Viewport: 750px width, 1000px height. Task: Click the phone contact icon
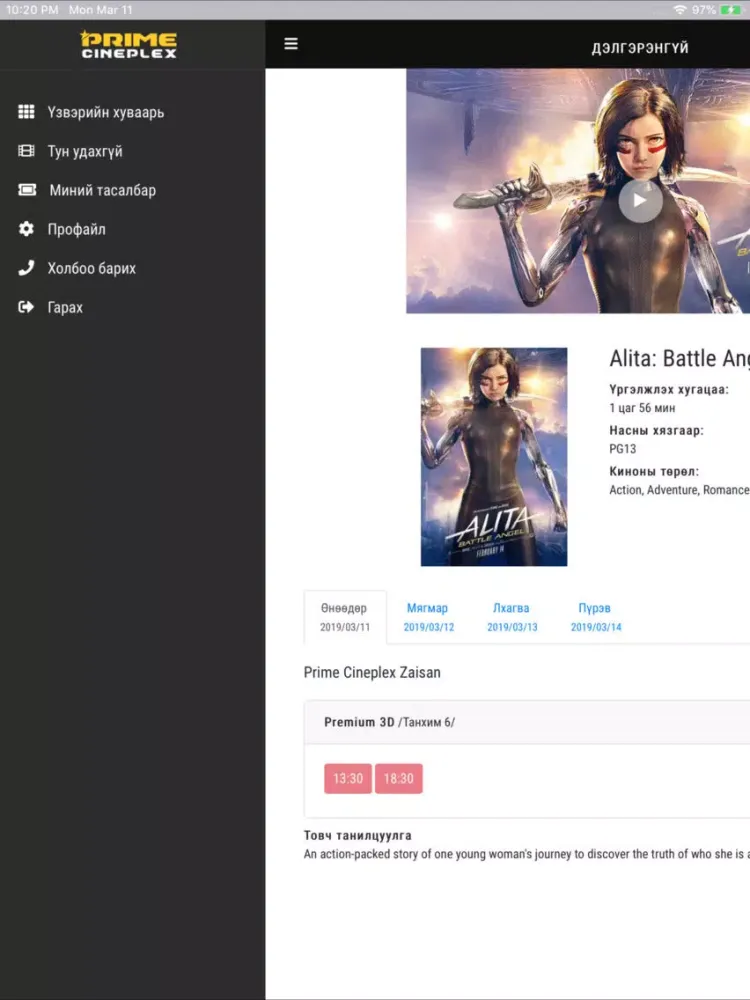tap(26, 268)
